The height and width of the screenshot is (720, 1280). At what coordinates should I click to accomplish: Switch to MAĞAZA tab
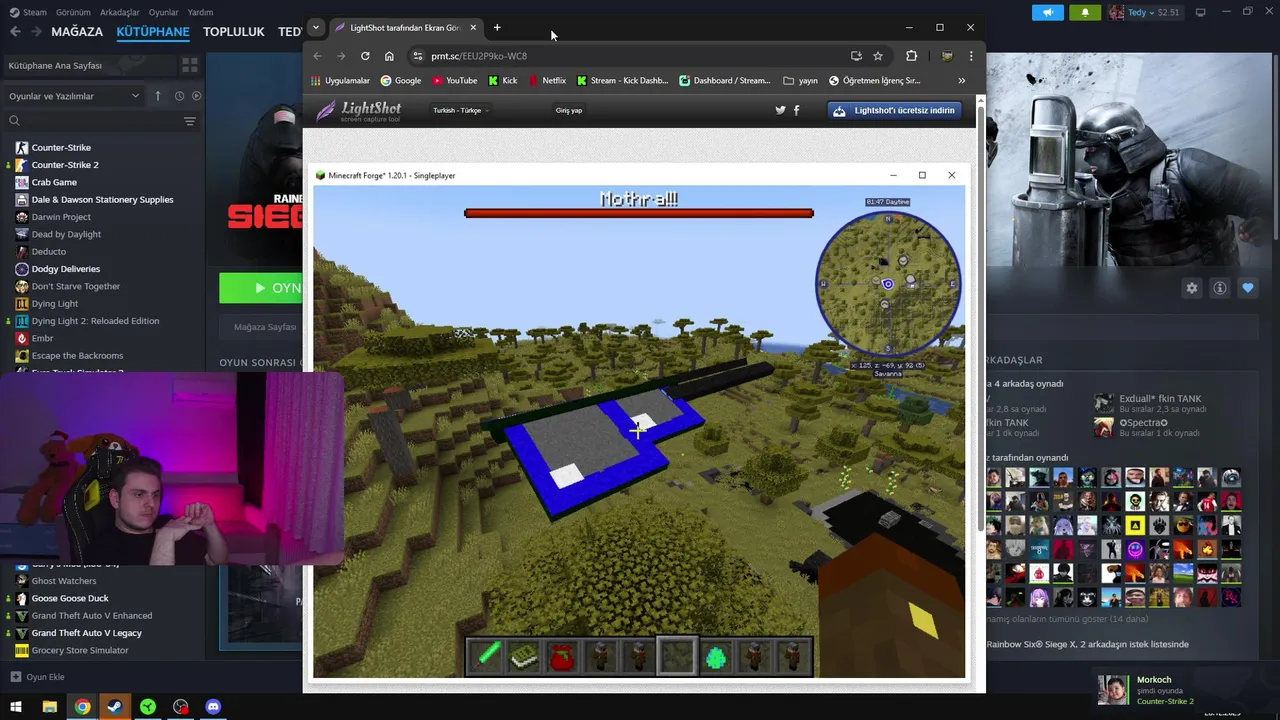77,32
